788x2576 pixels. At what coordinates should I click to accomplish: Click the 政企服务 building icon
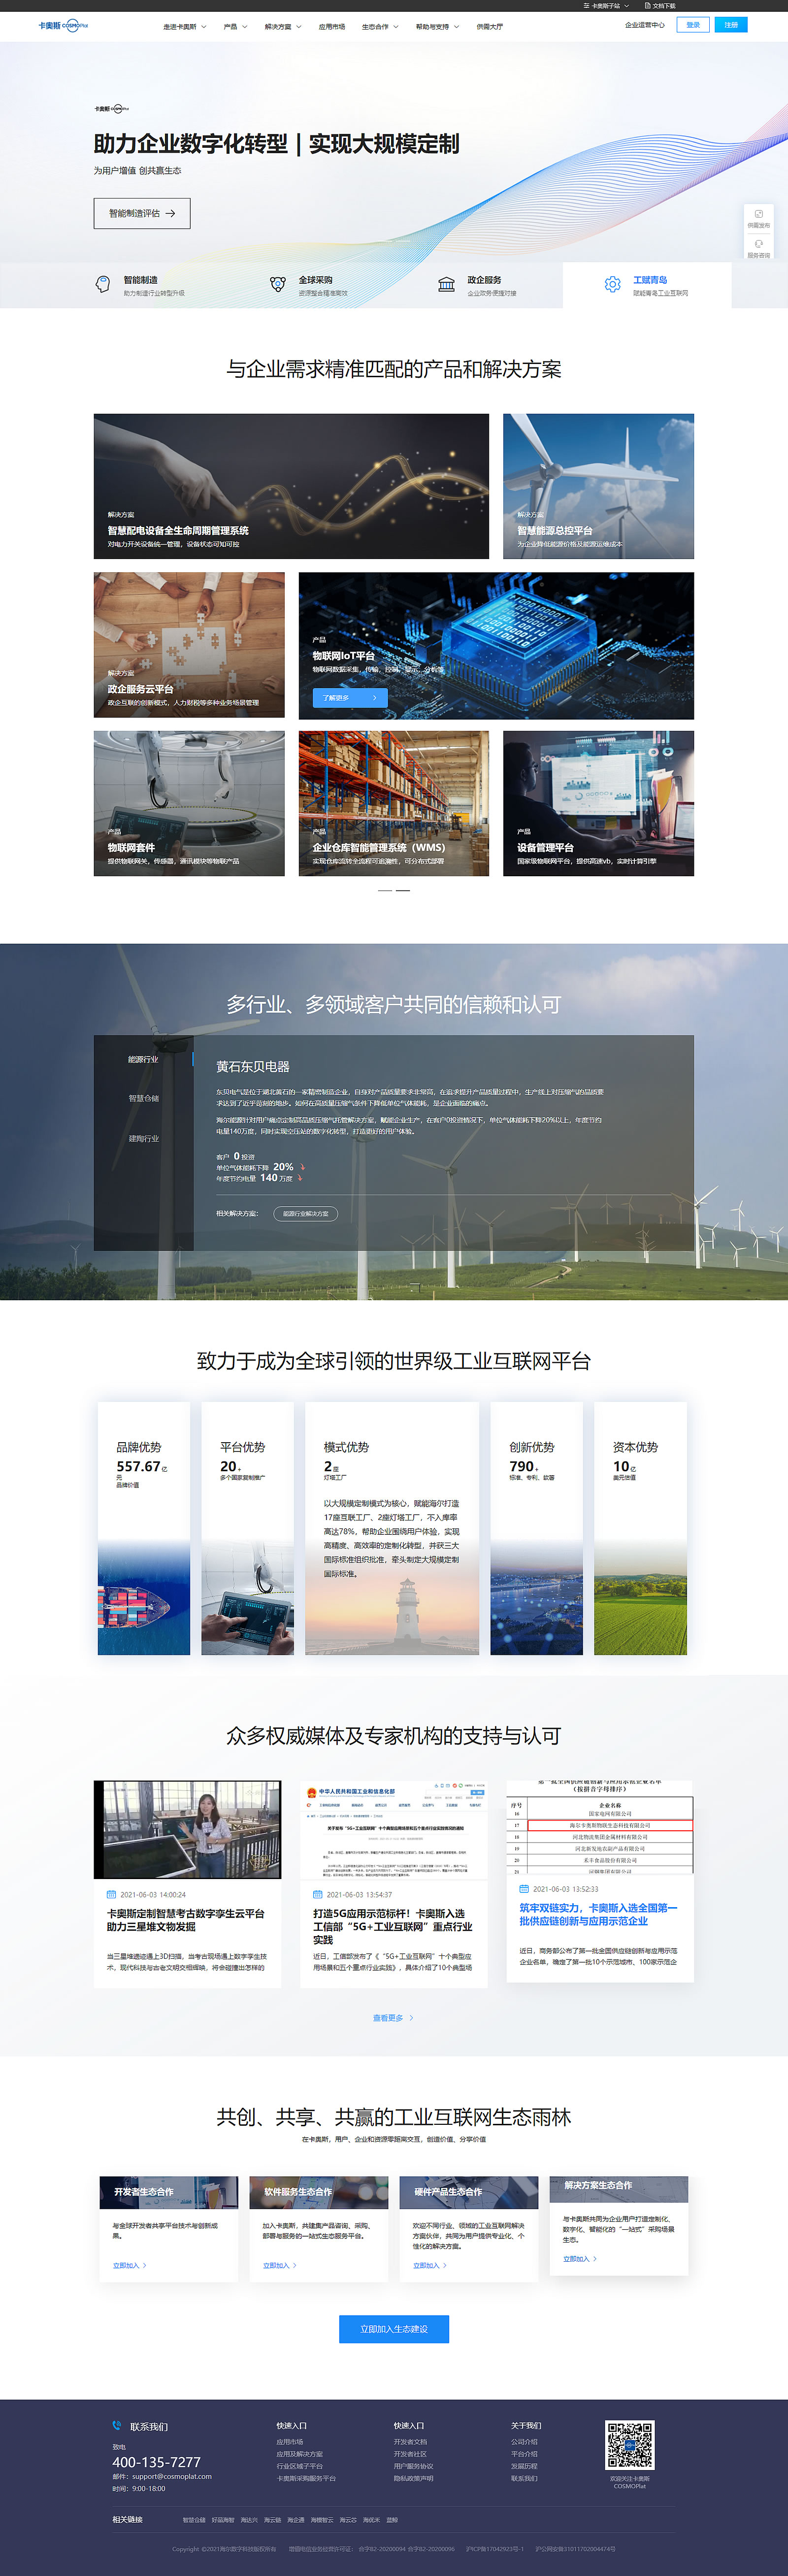(x=446, y=285)
